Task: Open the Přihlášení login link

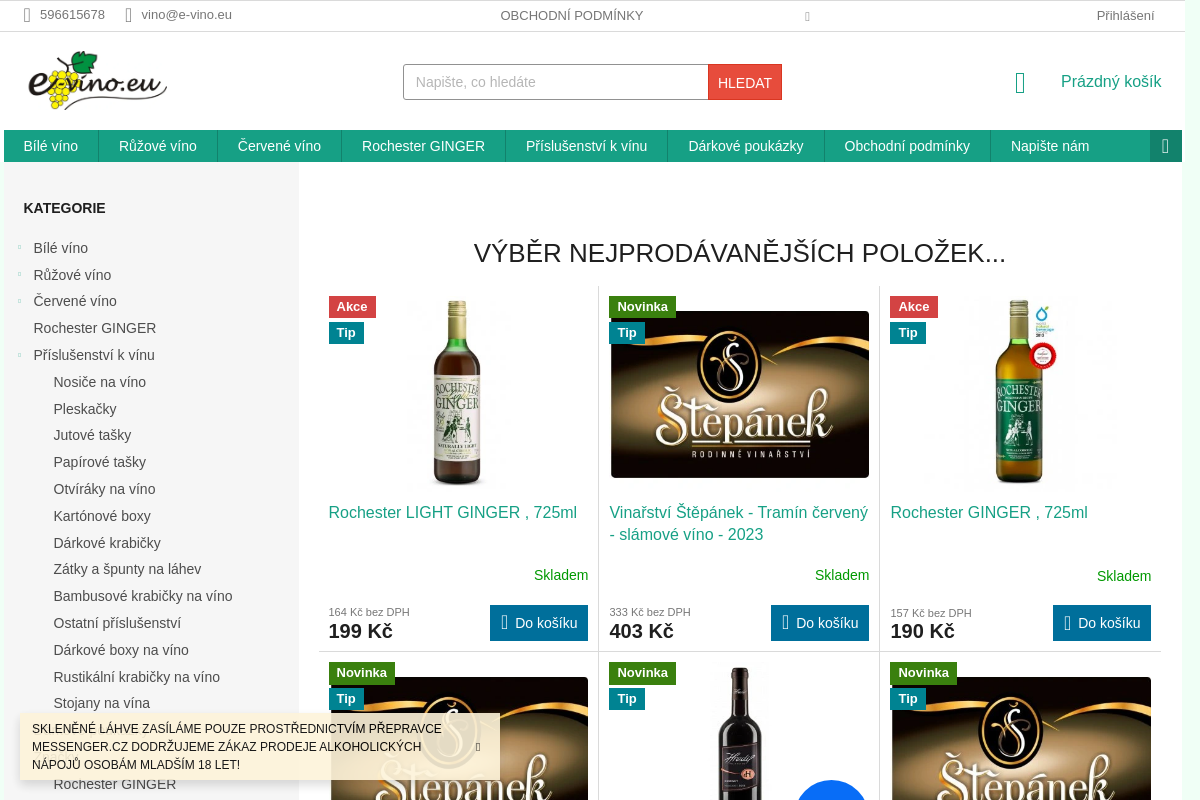Action: click(1124, 15)
